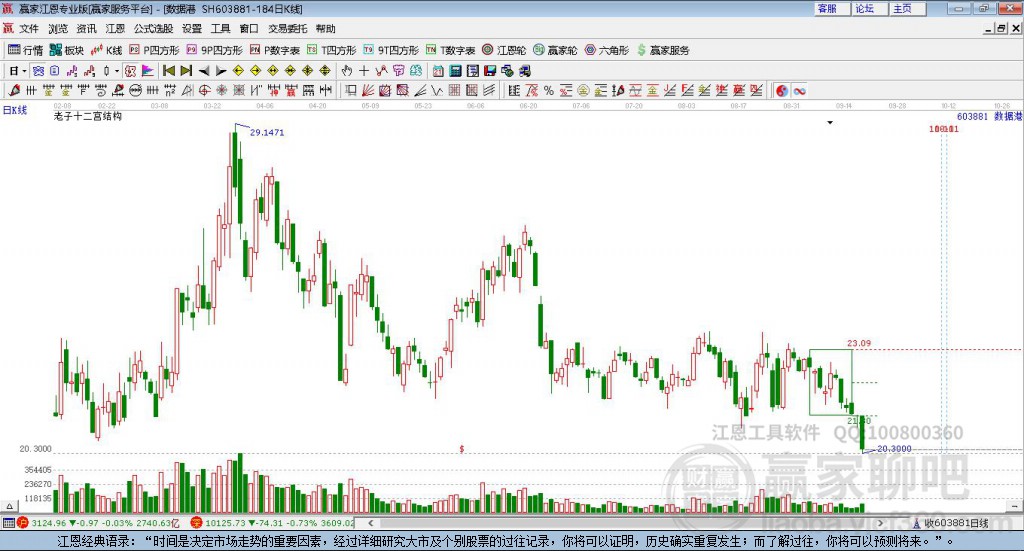The image size is (1024, 551).
Task: Open the 六角形 hexagon tool
Action: (x=607, y=50)
